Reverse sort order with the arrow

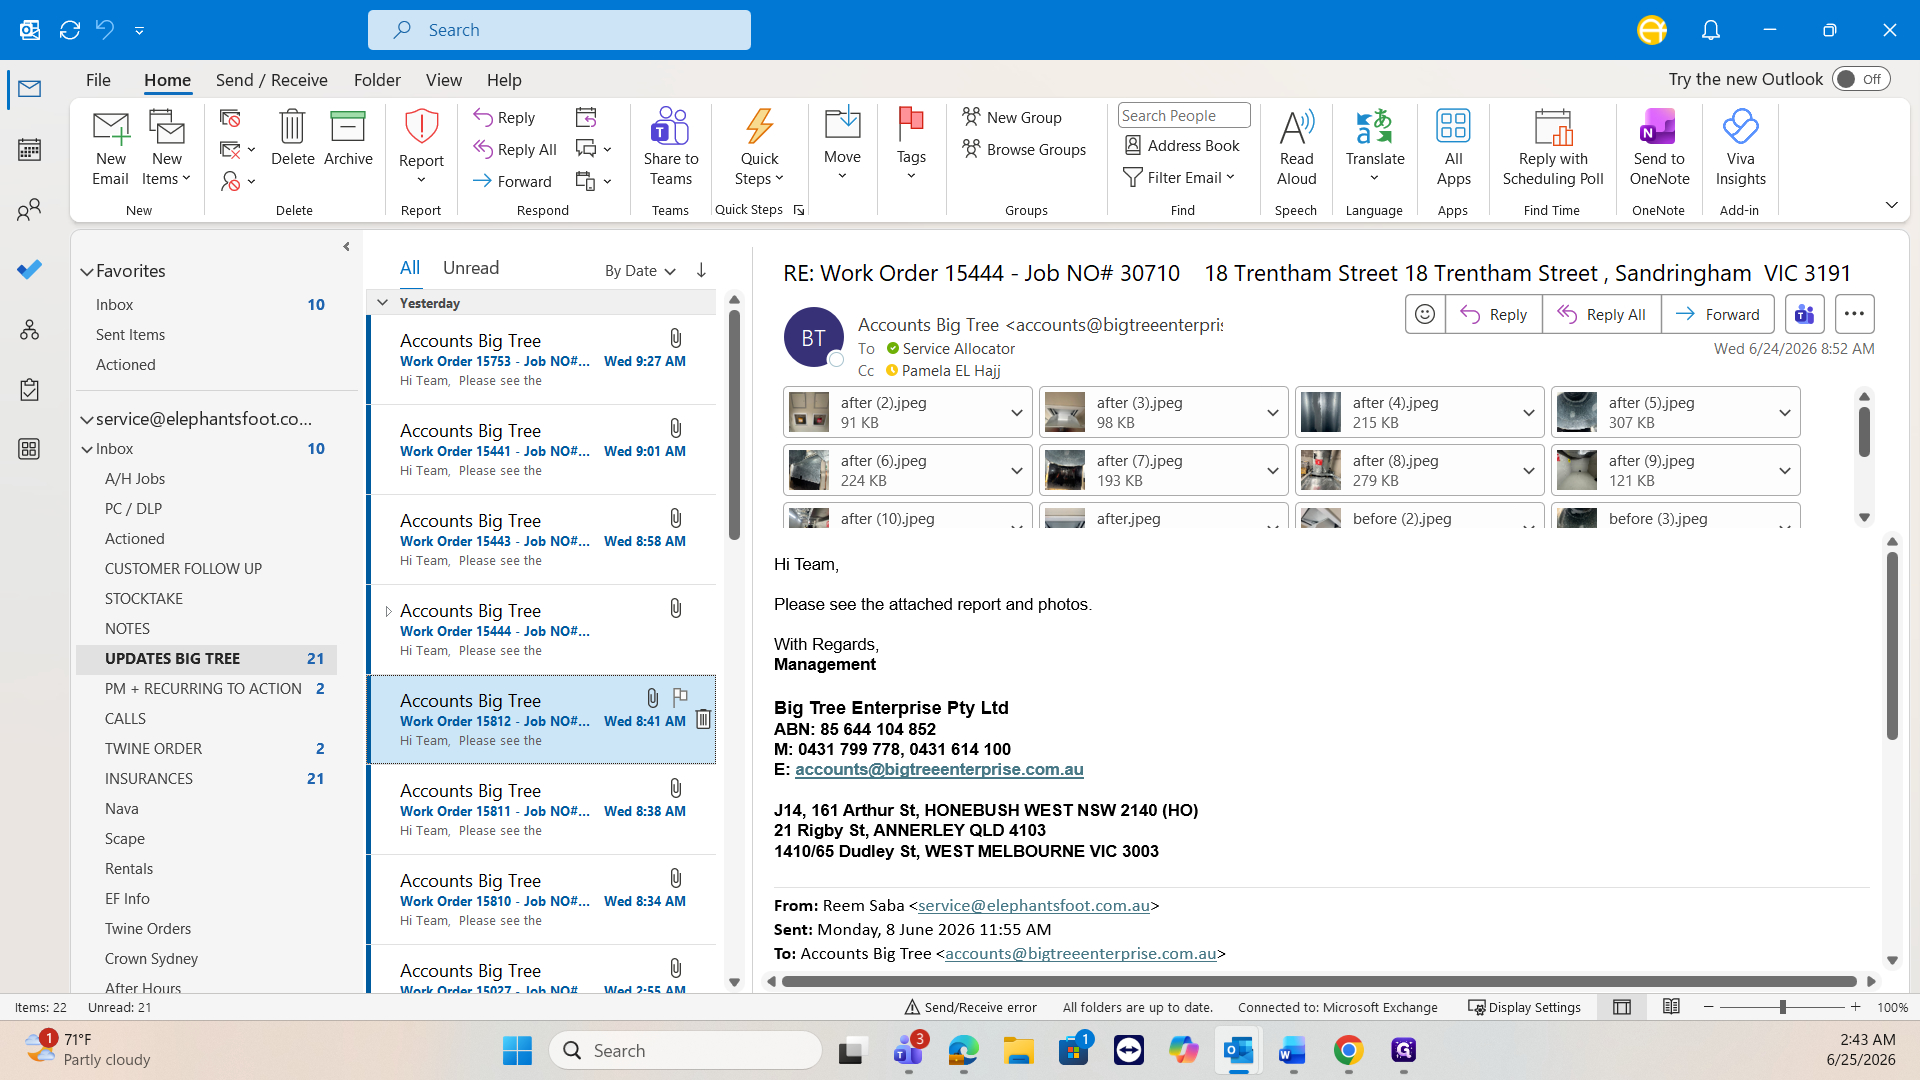pyautogui.click(x=701, y=270)
